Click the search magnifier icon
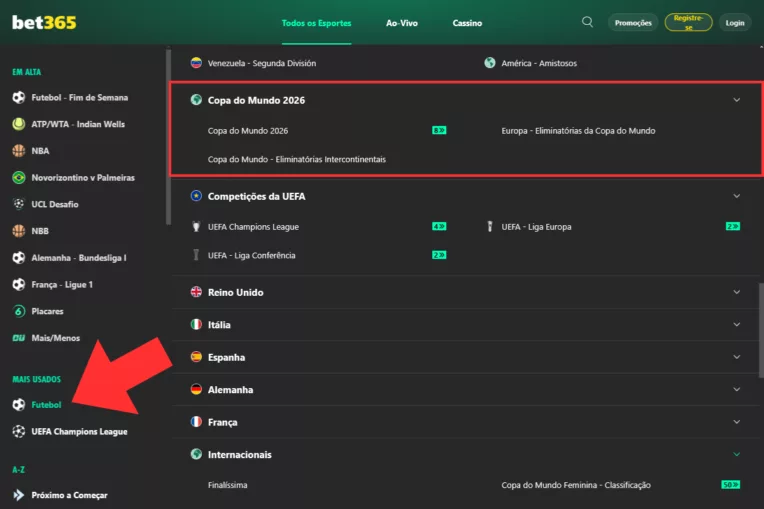Image resolution: width=764 pixels, height=509 pixels. [587, 22]
